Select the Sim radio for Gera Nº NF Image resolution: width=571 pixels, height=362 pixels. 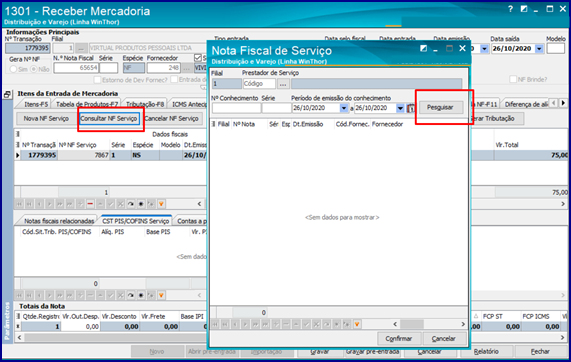pos(13,69)
